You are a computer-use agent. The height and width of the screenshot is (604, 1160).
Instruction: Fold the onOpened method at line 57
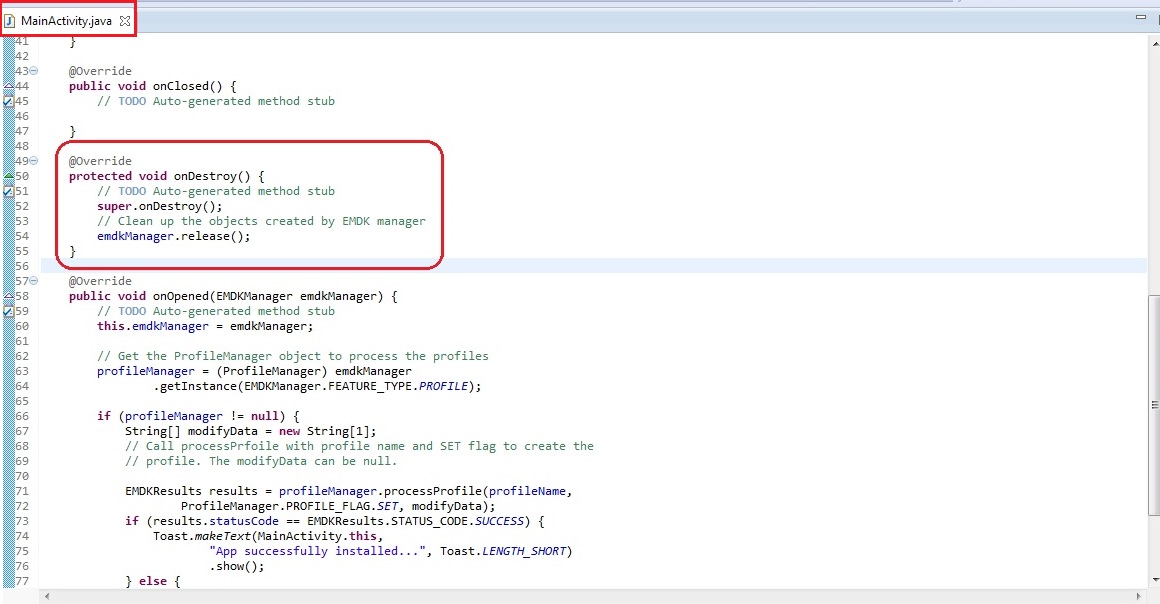34,281
